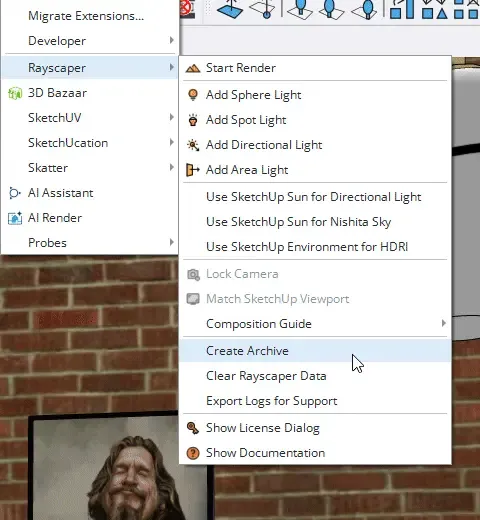Click the AI Render picture icon
Image resolution: width=480 pixels, height=520 pixels.
[15, 218]
